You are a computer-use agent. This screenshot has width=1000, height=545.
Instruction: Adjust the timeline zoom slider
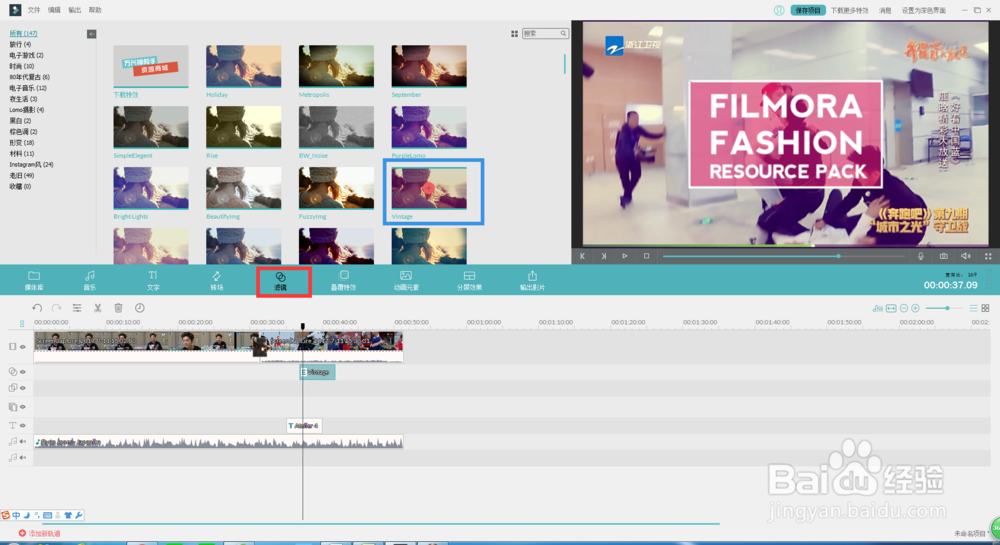944,309
